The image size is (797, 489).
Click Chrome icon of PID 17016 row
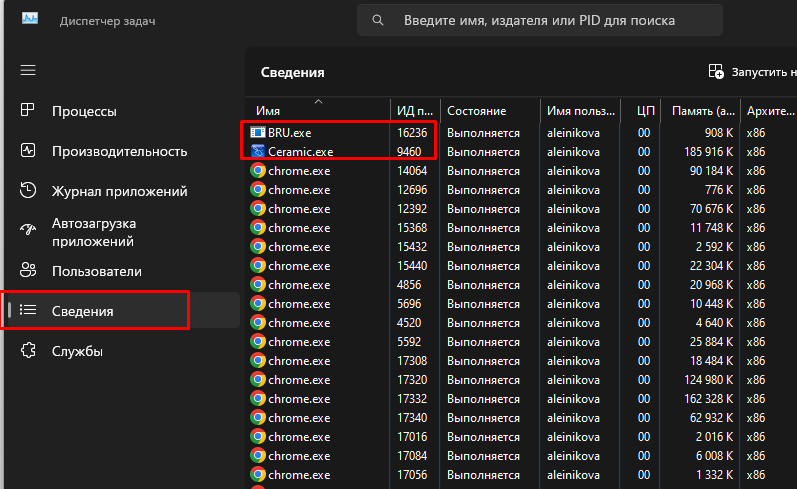[258, 437]
